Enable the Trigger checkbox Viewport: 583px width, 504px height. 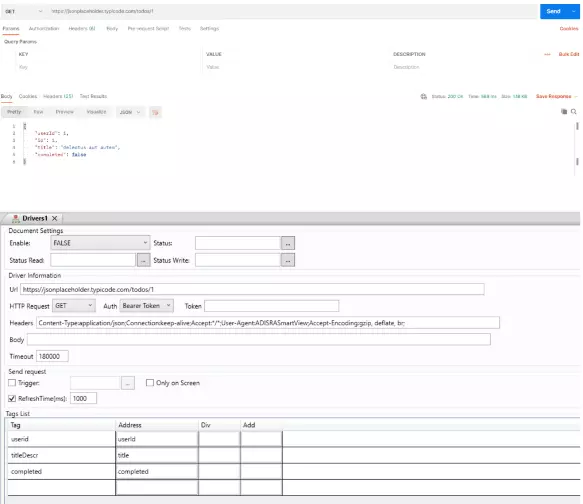12,383
